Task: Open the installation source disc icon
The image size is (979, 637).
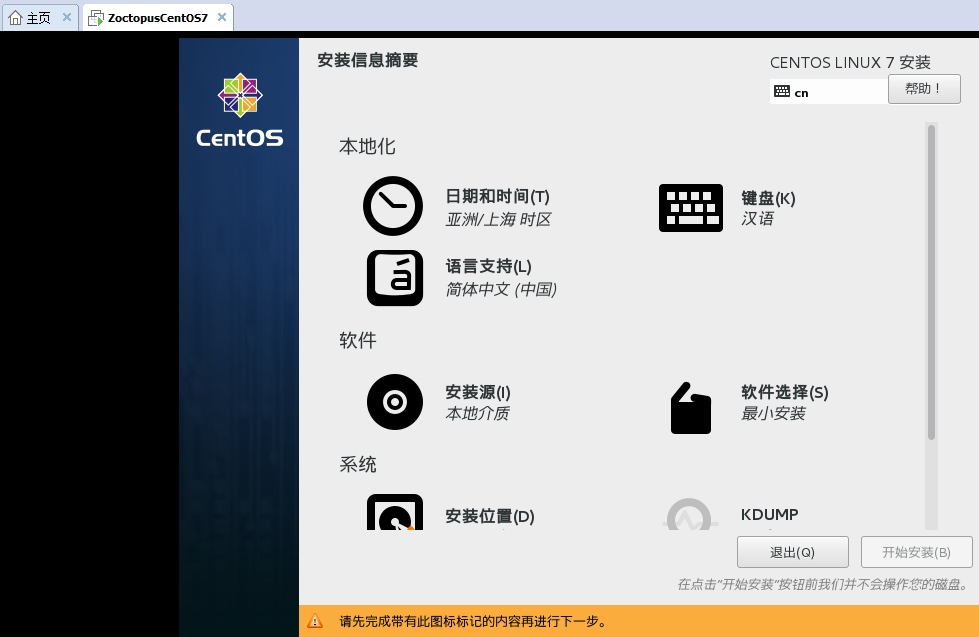Action: coord(395,402)
